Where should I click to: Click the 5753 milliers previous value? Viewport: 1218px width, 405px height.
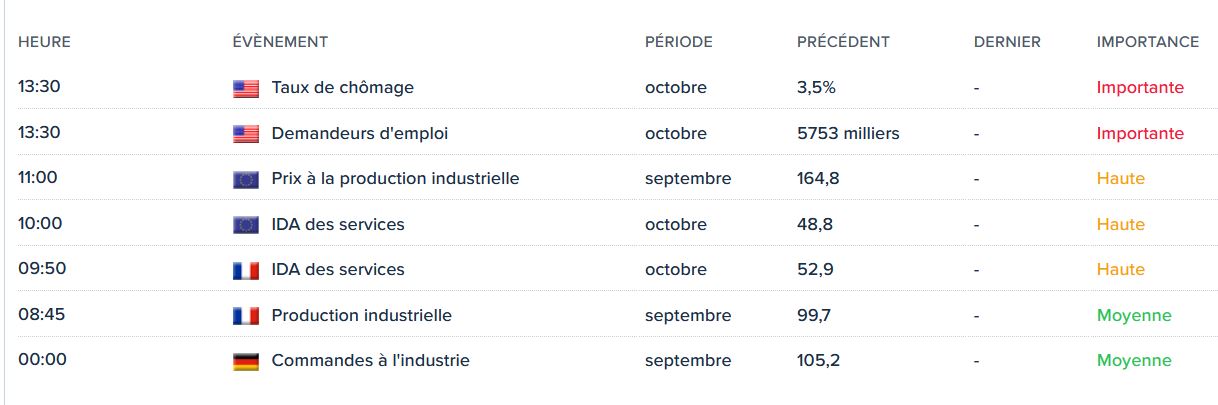(x=848, y=133)
